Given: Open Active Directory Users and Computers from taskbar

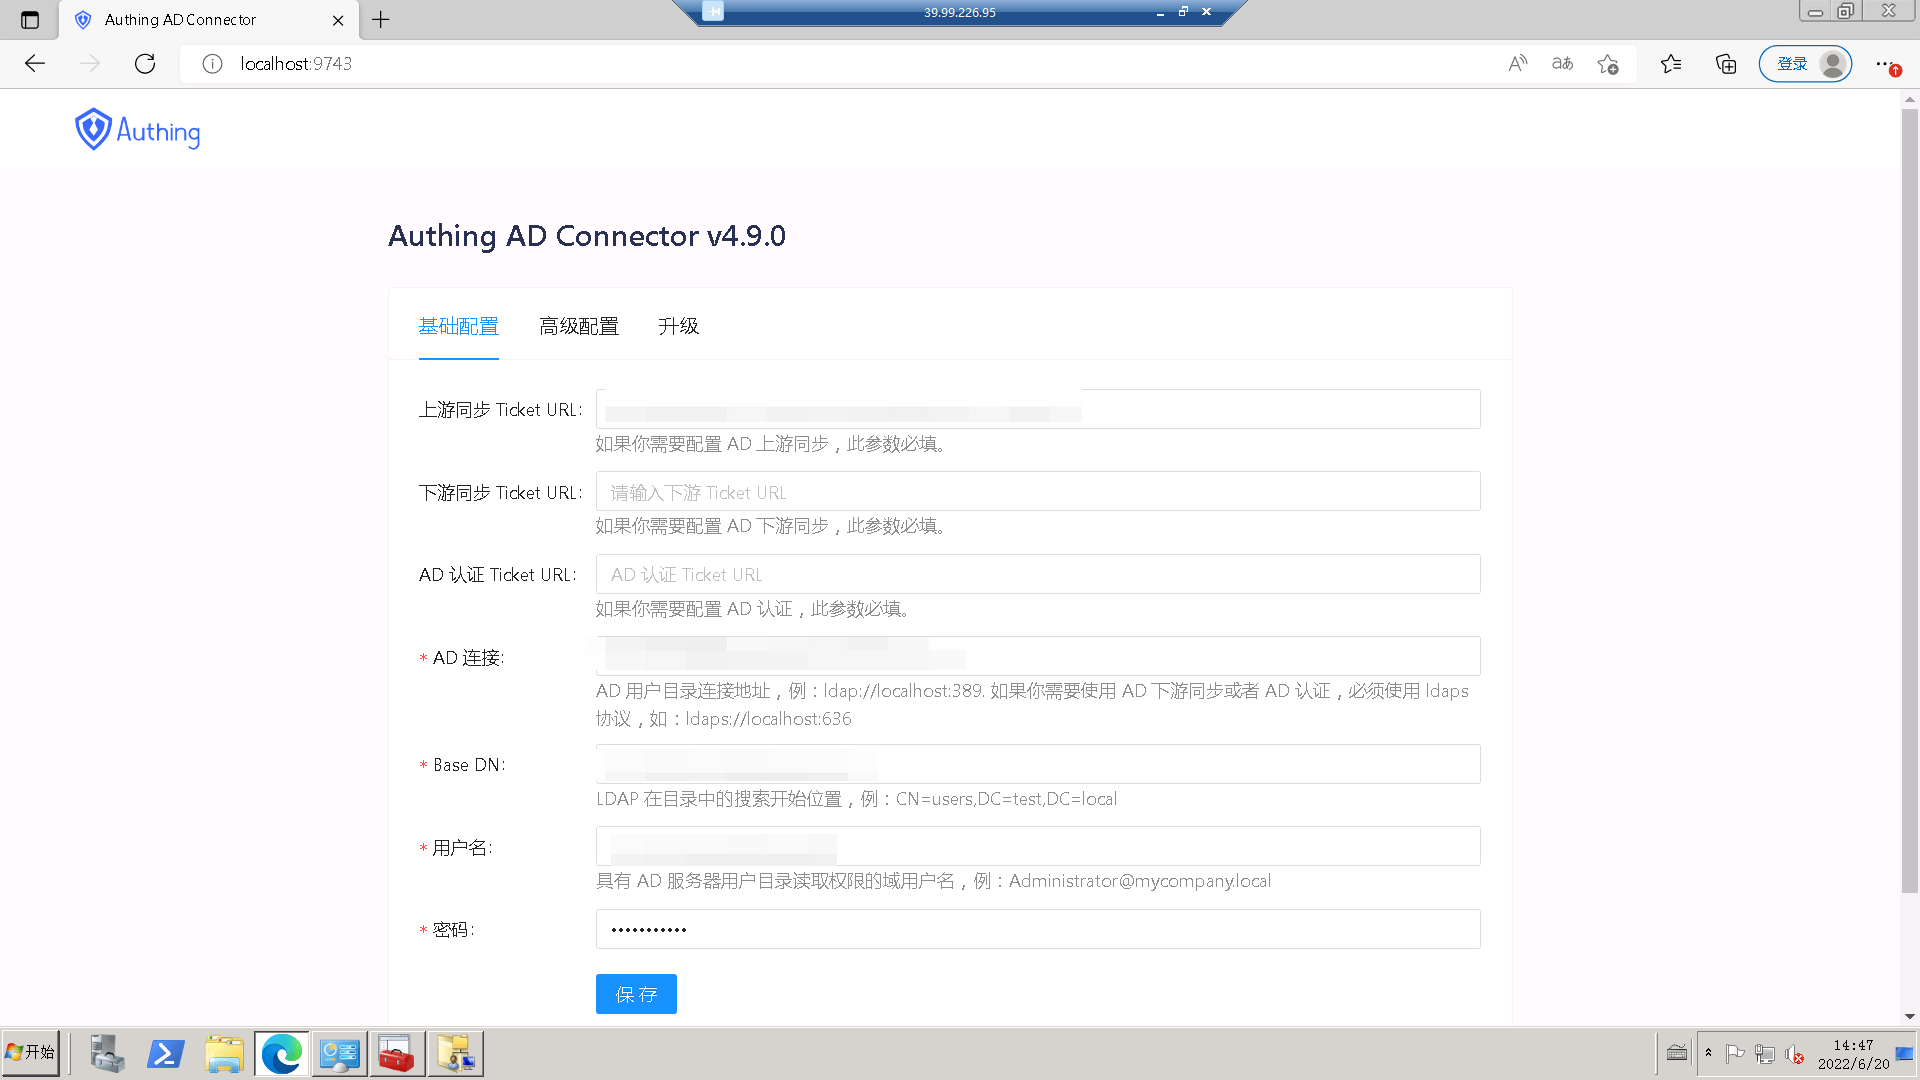Looking at the screenshot, I should tap(455, 1053).
